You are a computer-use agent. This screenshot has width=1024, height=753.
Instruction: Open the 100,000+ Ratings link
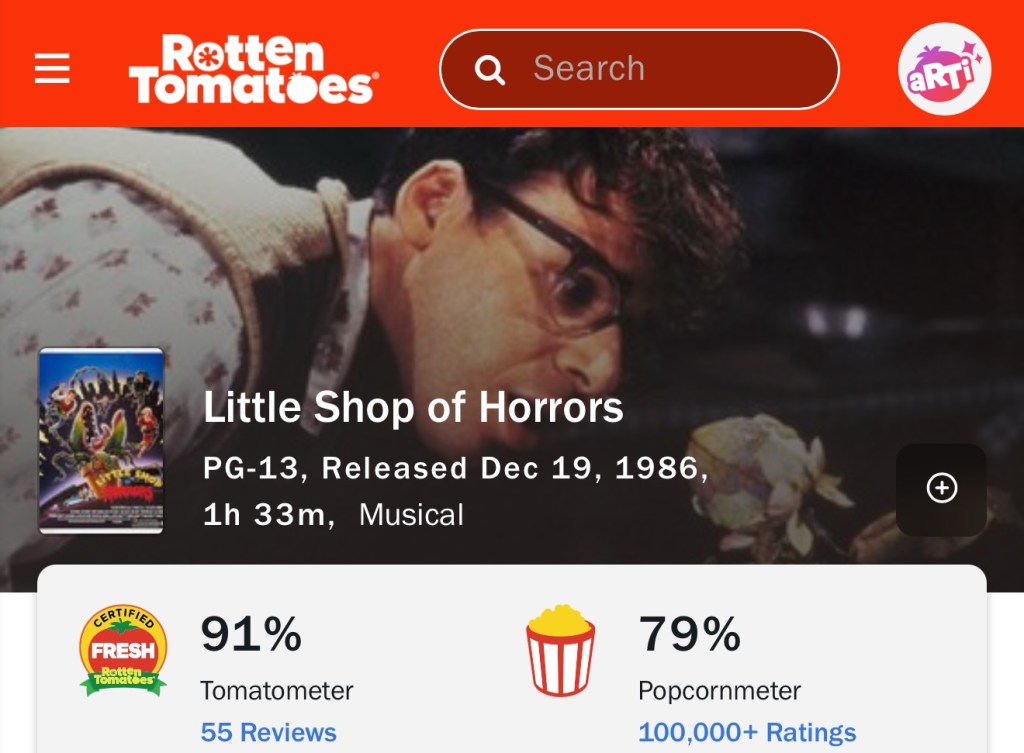(747, 732)
